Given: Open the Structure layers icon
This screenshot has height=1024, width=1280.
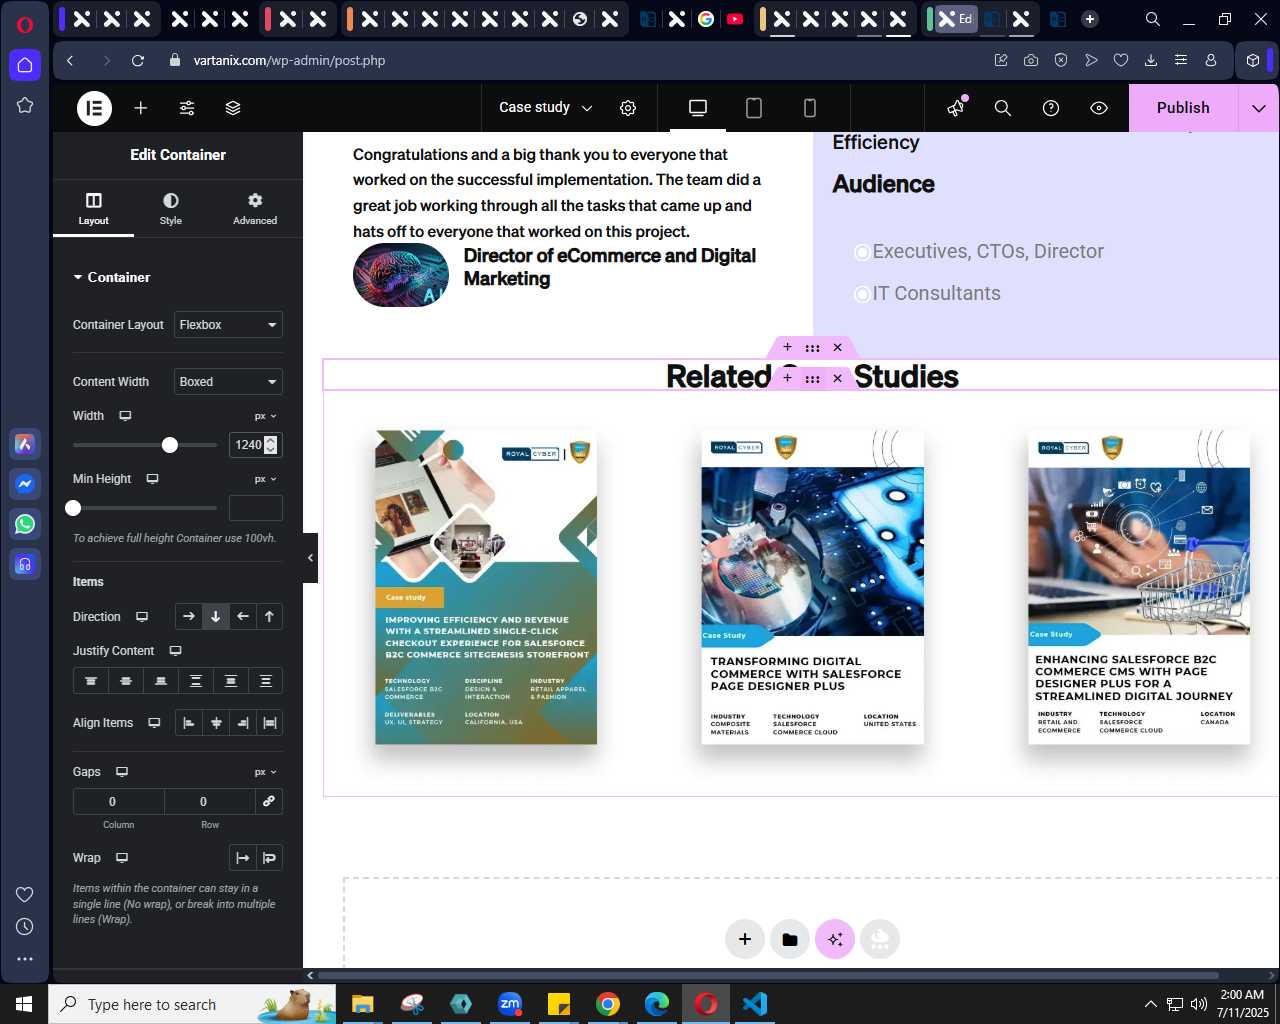Looking at the screenshot, I should pos(233,108).
